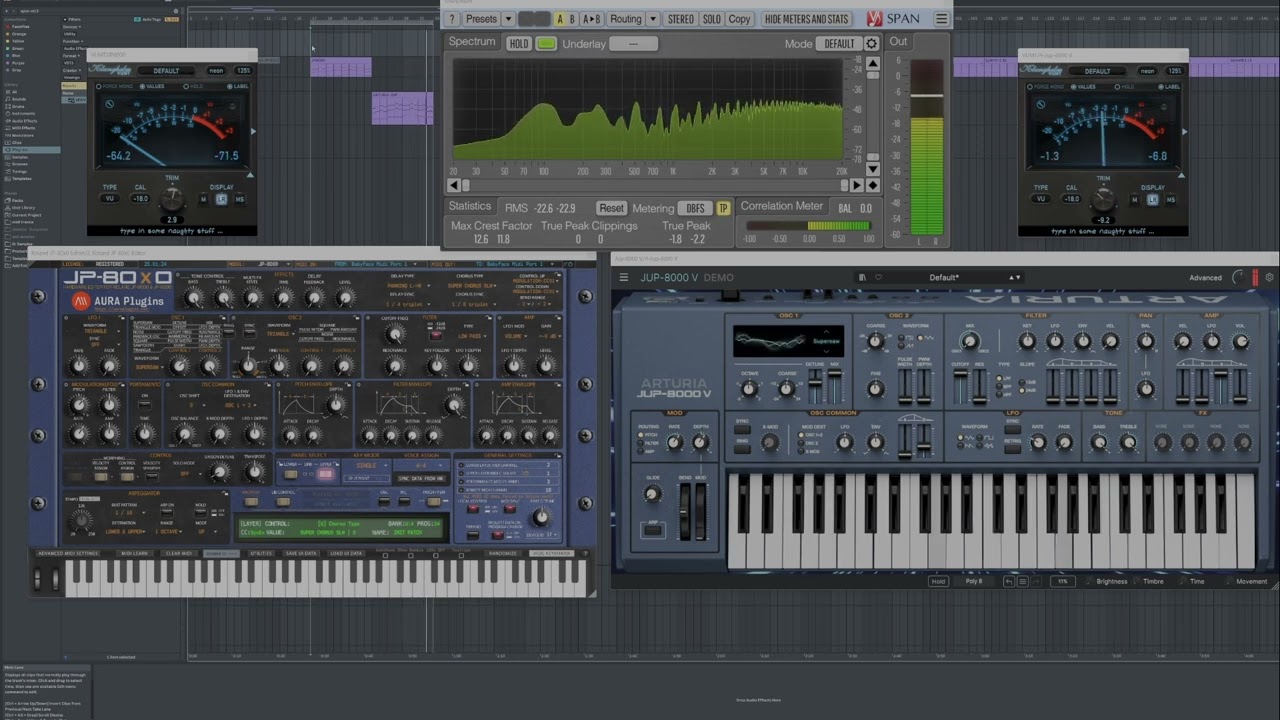The width and height of the screenshot is (1280, 720).
Task: Click JP-80x0 green LCD patch display
Action: pyautogui.click(x=340, y=528)
